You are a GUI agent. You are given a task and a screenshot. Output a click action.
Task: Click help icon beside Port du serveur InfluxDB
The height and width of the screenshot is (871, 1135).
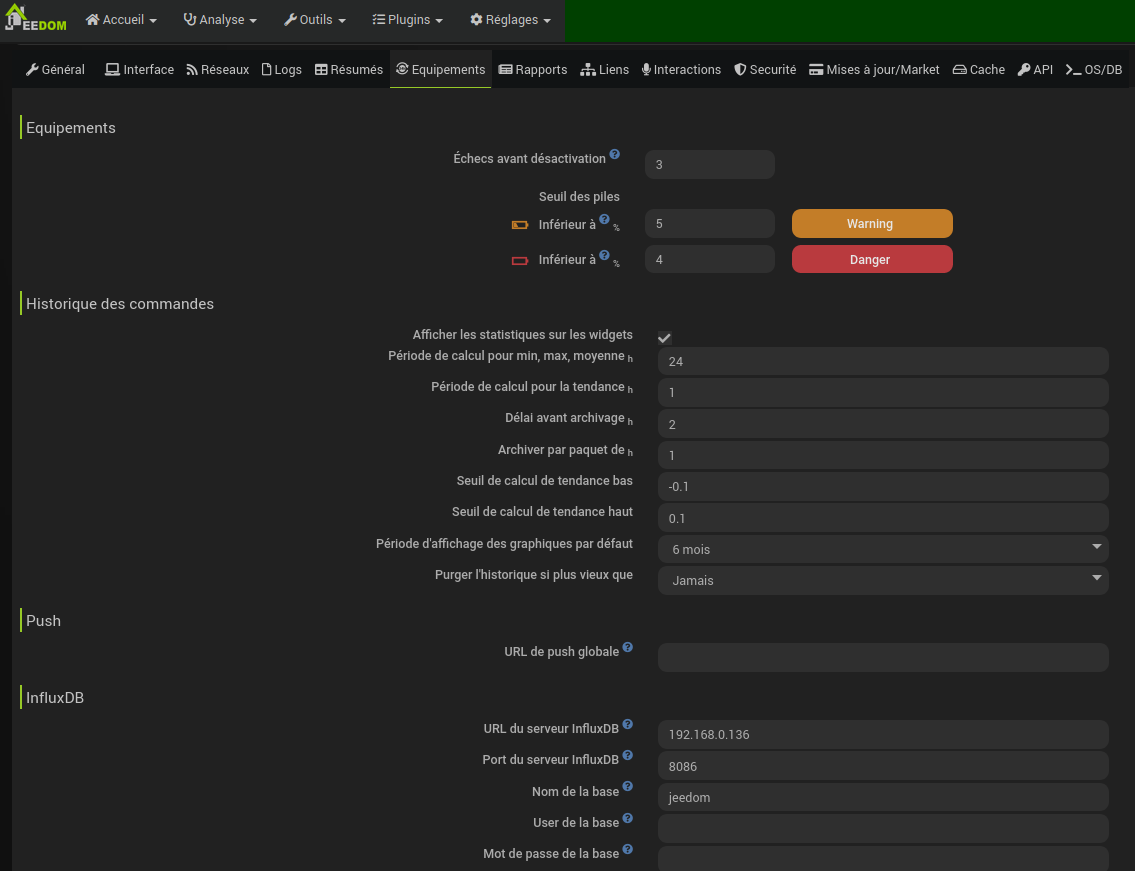pos(628,756)
